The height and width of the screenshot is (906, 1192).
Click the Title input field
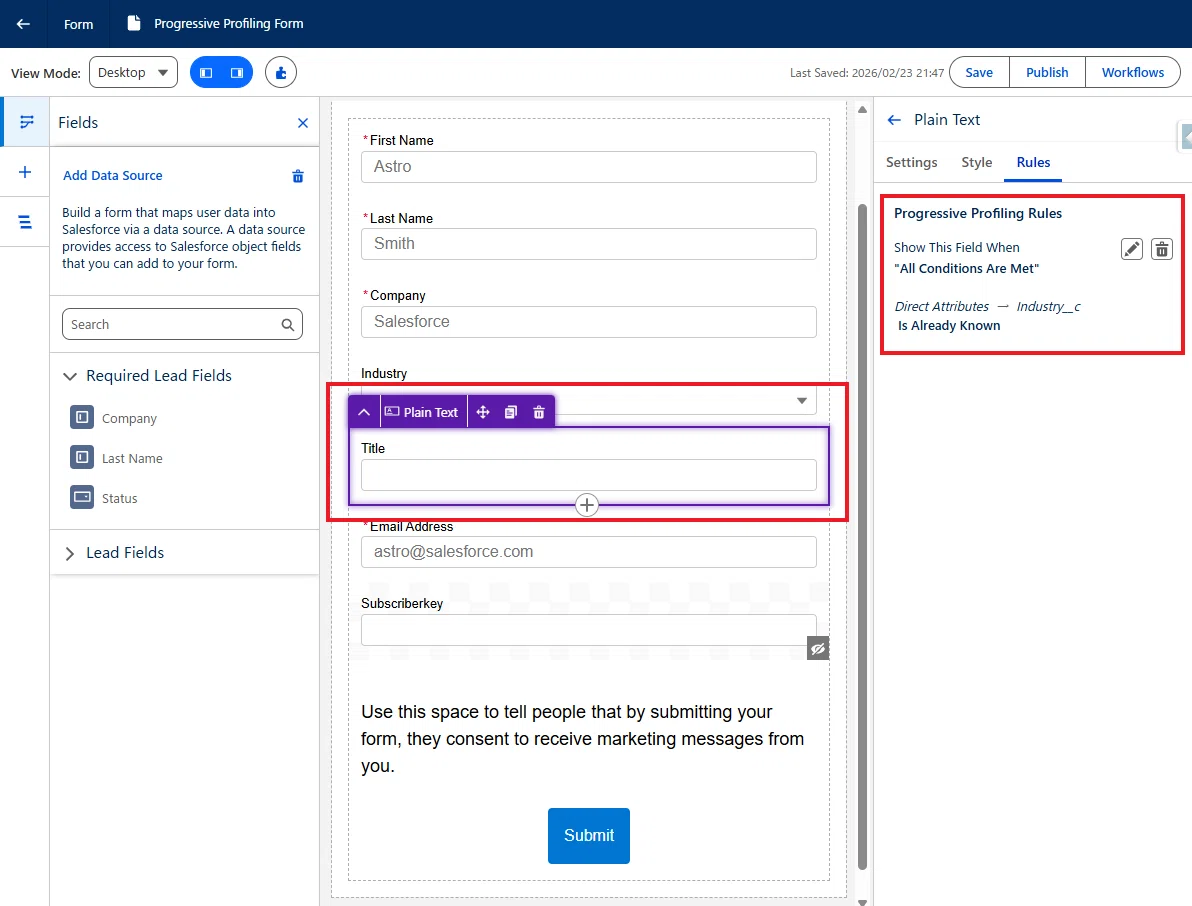coord(588,475)
